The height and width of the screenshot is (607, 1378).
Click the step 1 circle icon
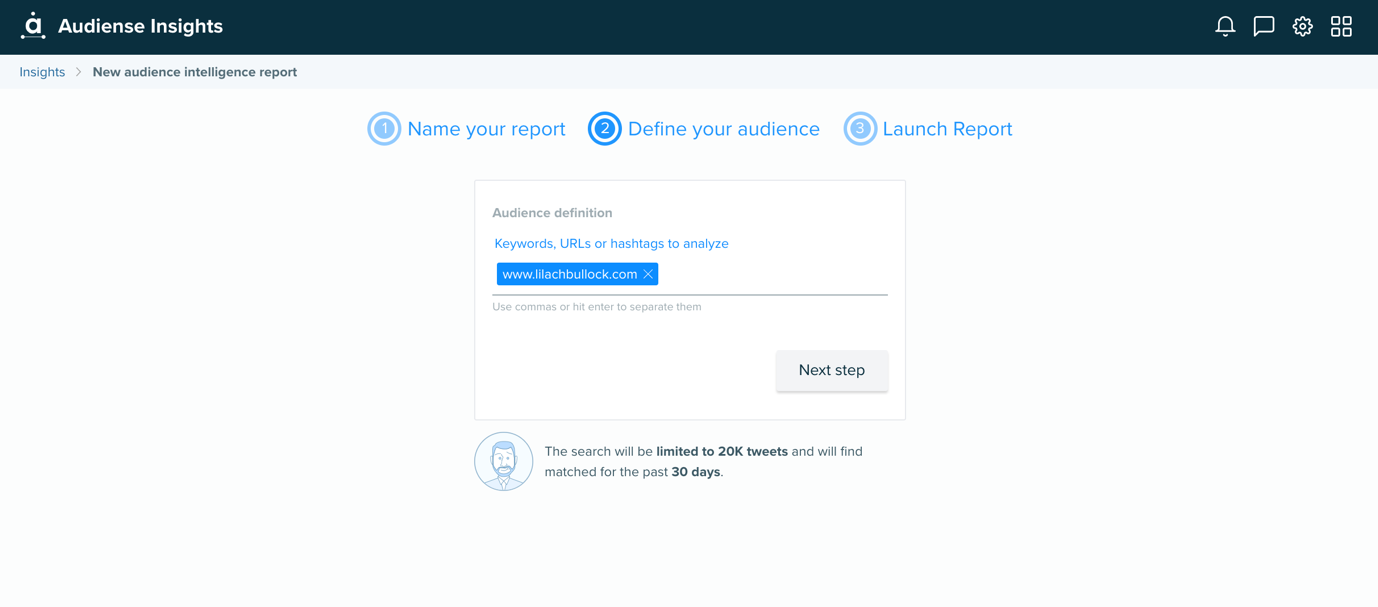click(384, 129)
